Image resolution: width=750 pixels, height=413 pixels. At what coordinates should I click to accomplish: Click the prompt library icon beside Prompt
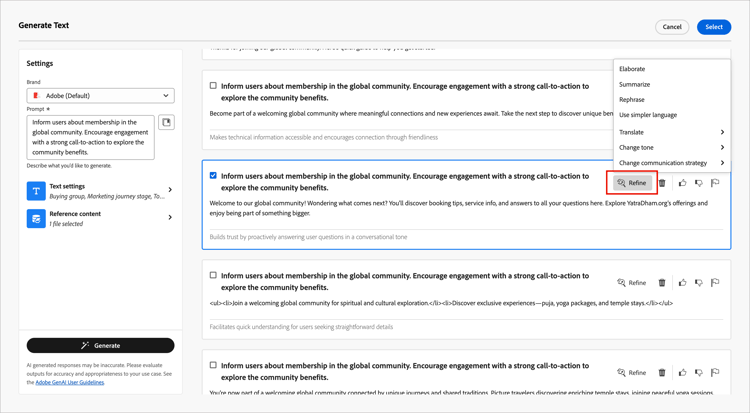click(166, 123)
